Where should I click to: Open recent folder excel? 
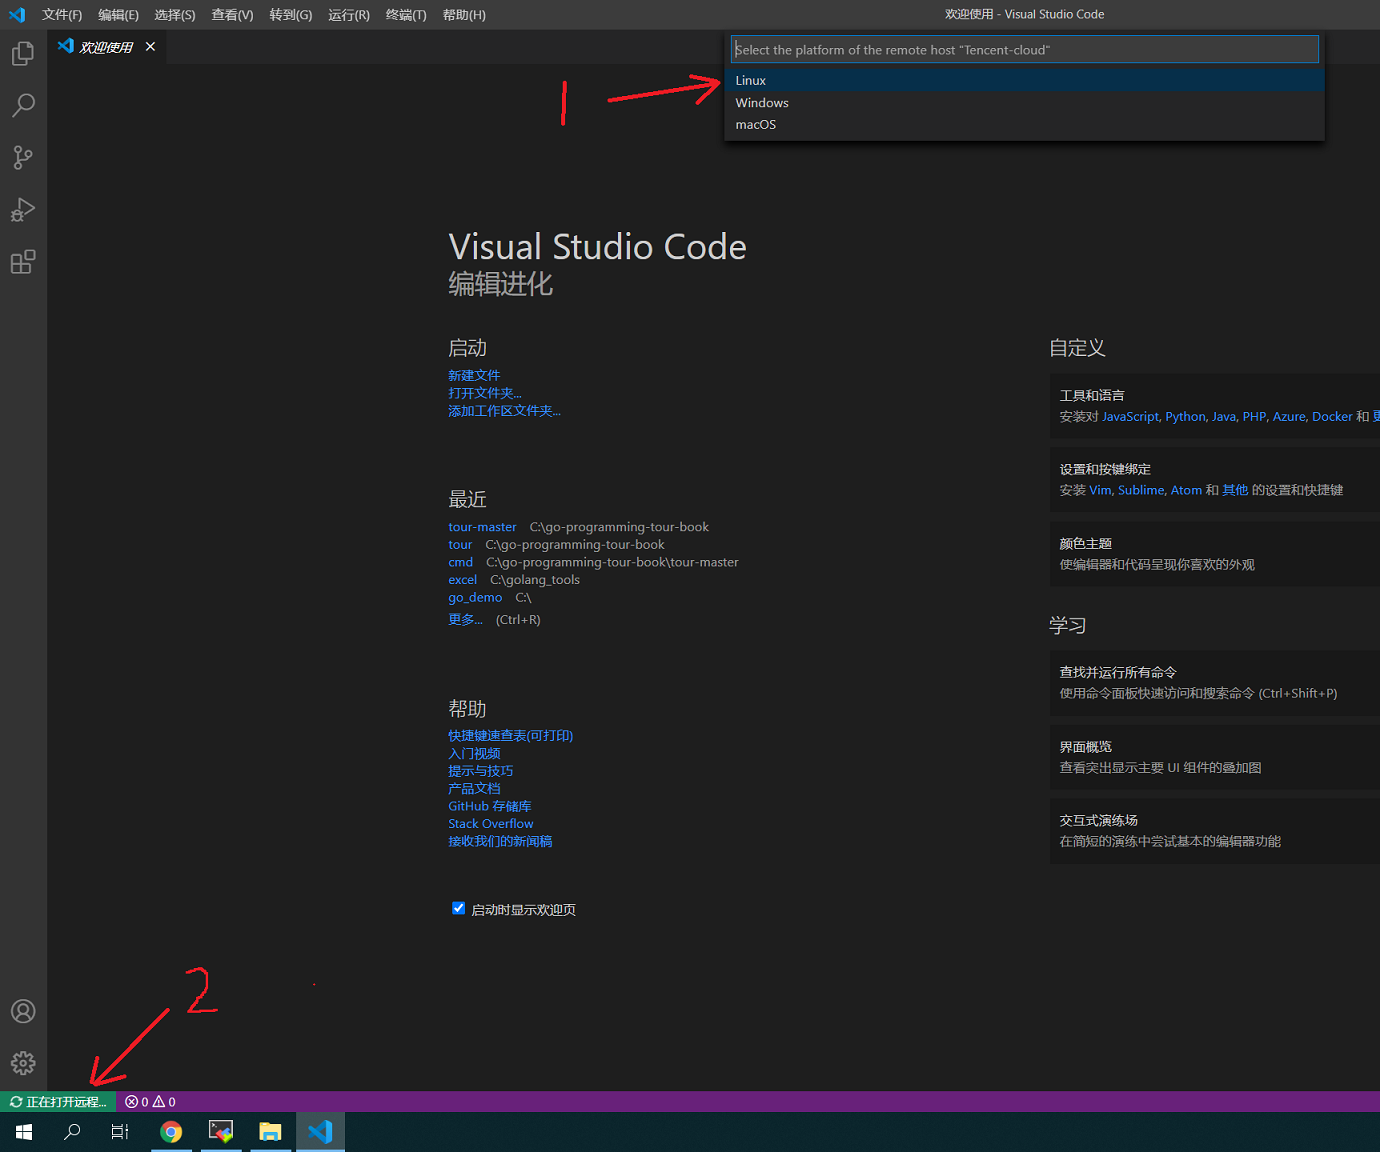click(462, 580)
